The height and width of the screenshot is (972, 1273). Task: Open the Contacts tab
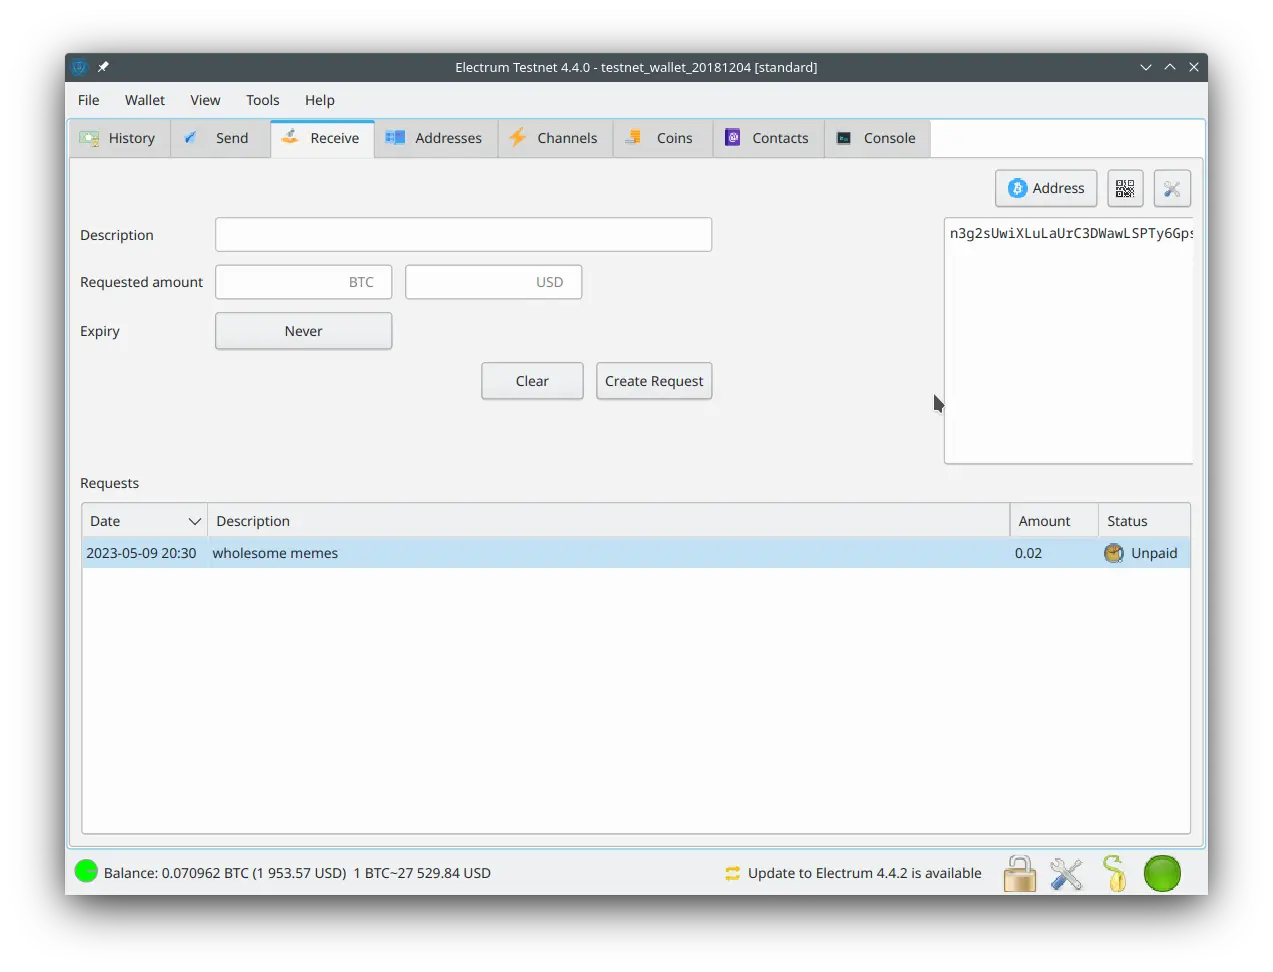[x=768, y=138]
